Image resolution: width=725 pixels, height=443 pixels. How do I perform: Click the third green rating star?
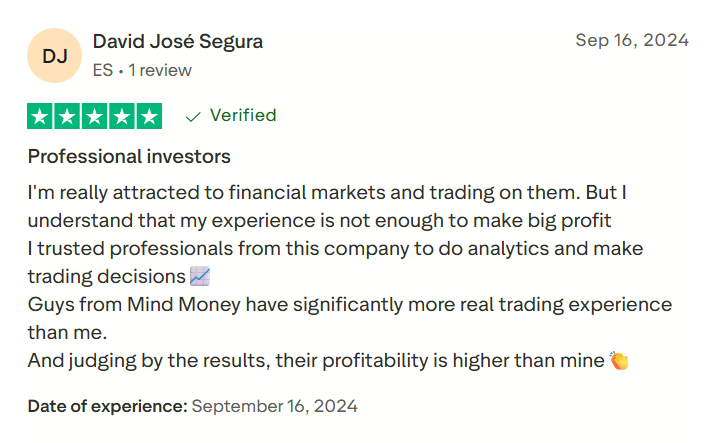pyautogui.click(x=95, y=116)
